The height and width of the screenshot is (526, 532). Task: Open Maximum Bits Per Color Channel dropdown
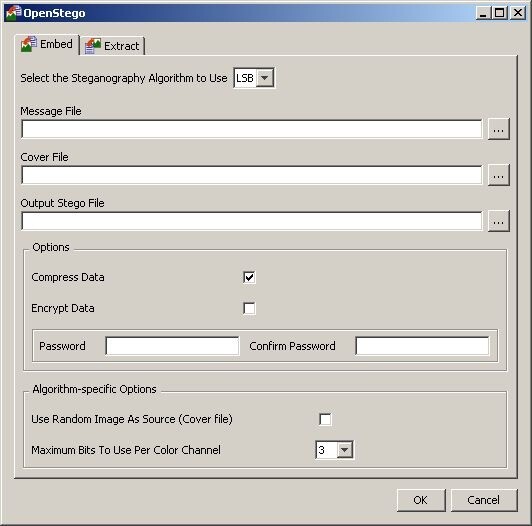334,450
